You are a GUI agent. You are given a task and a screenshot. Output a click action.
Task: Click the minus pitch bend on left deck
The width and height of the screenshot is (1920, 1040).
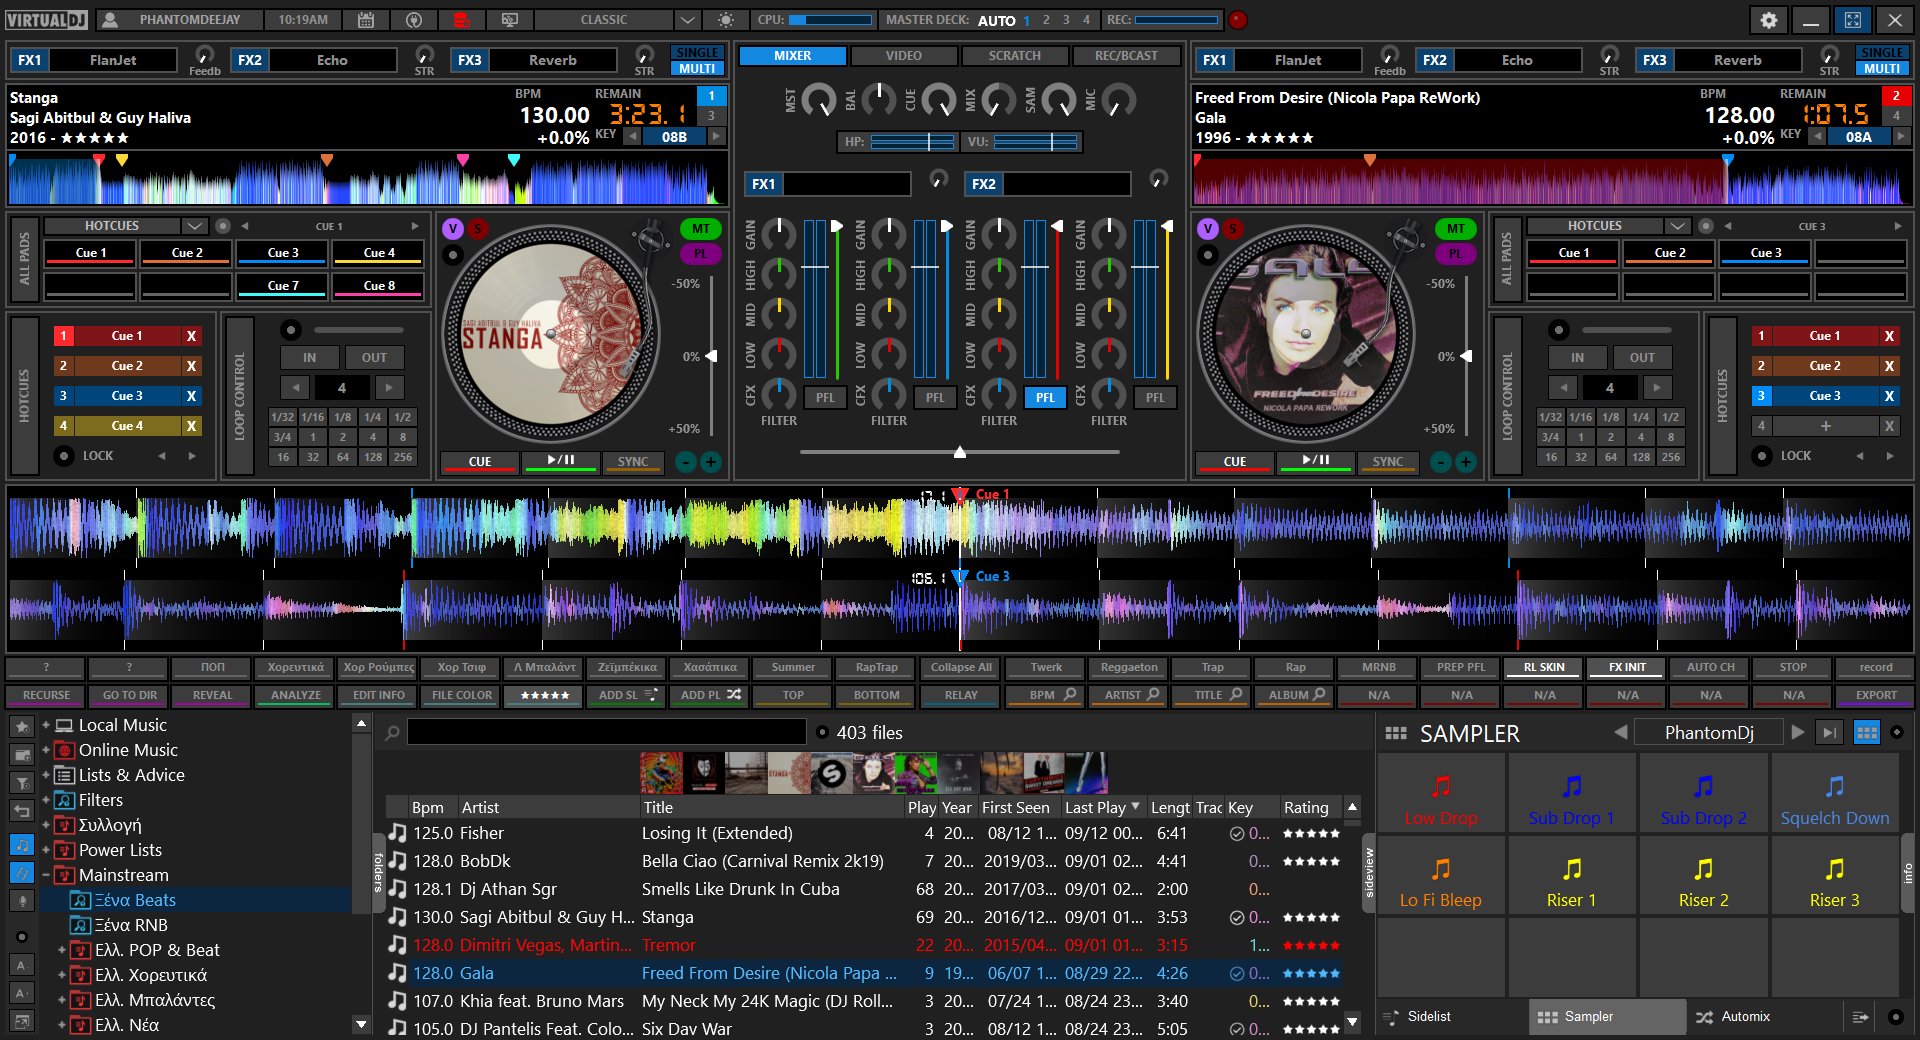point(685,462)
